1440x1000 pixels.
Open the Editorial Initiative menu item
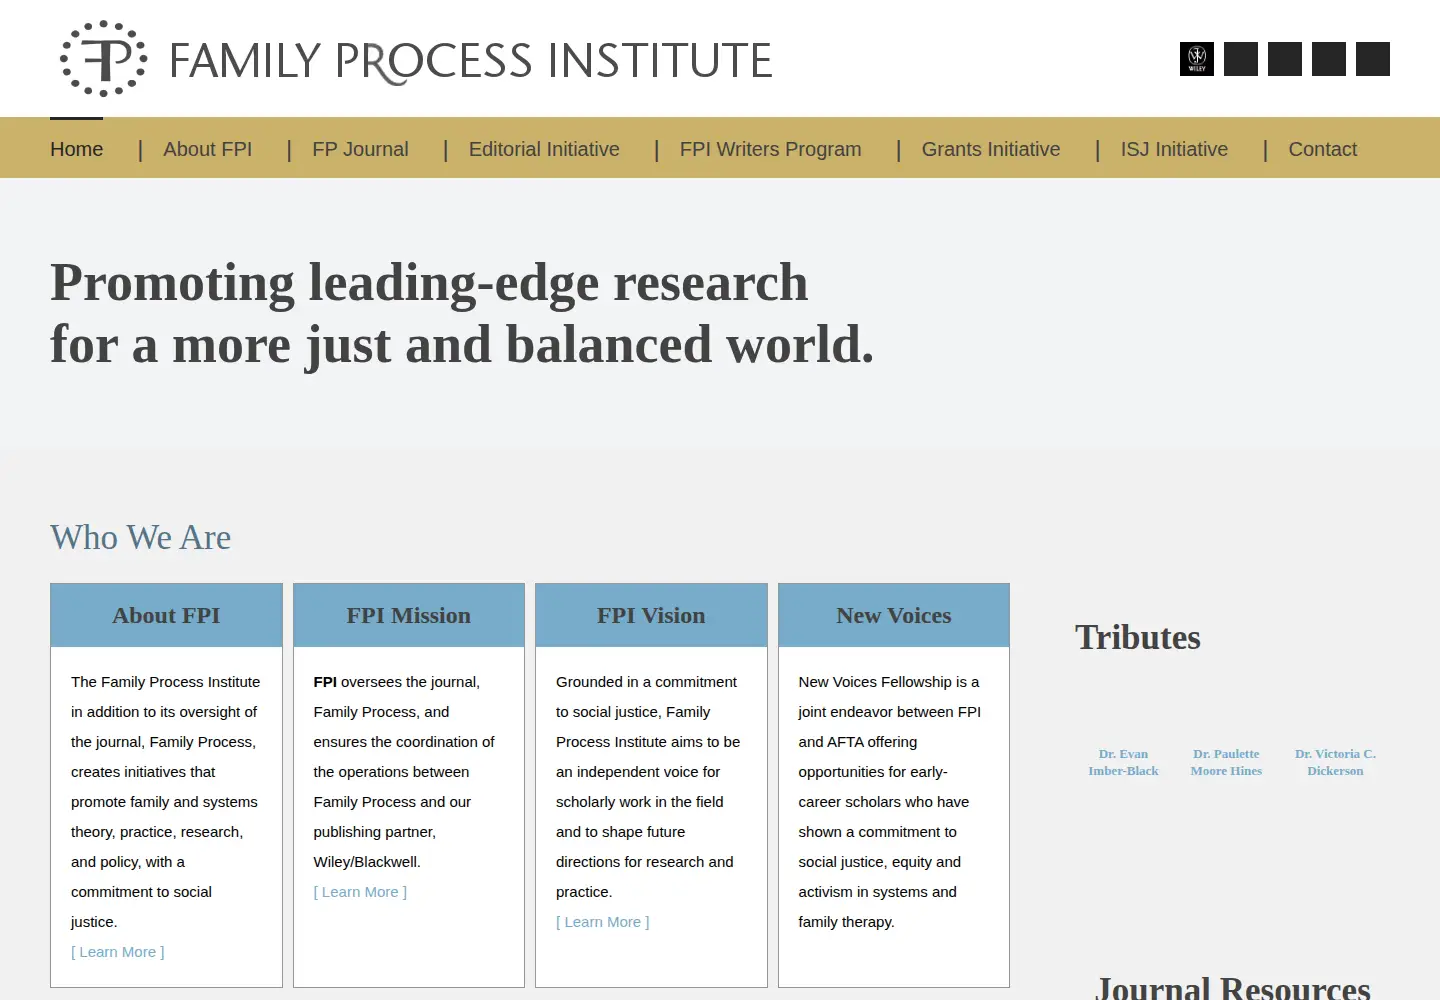coord(544,149)
